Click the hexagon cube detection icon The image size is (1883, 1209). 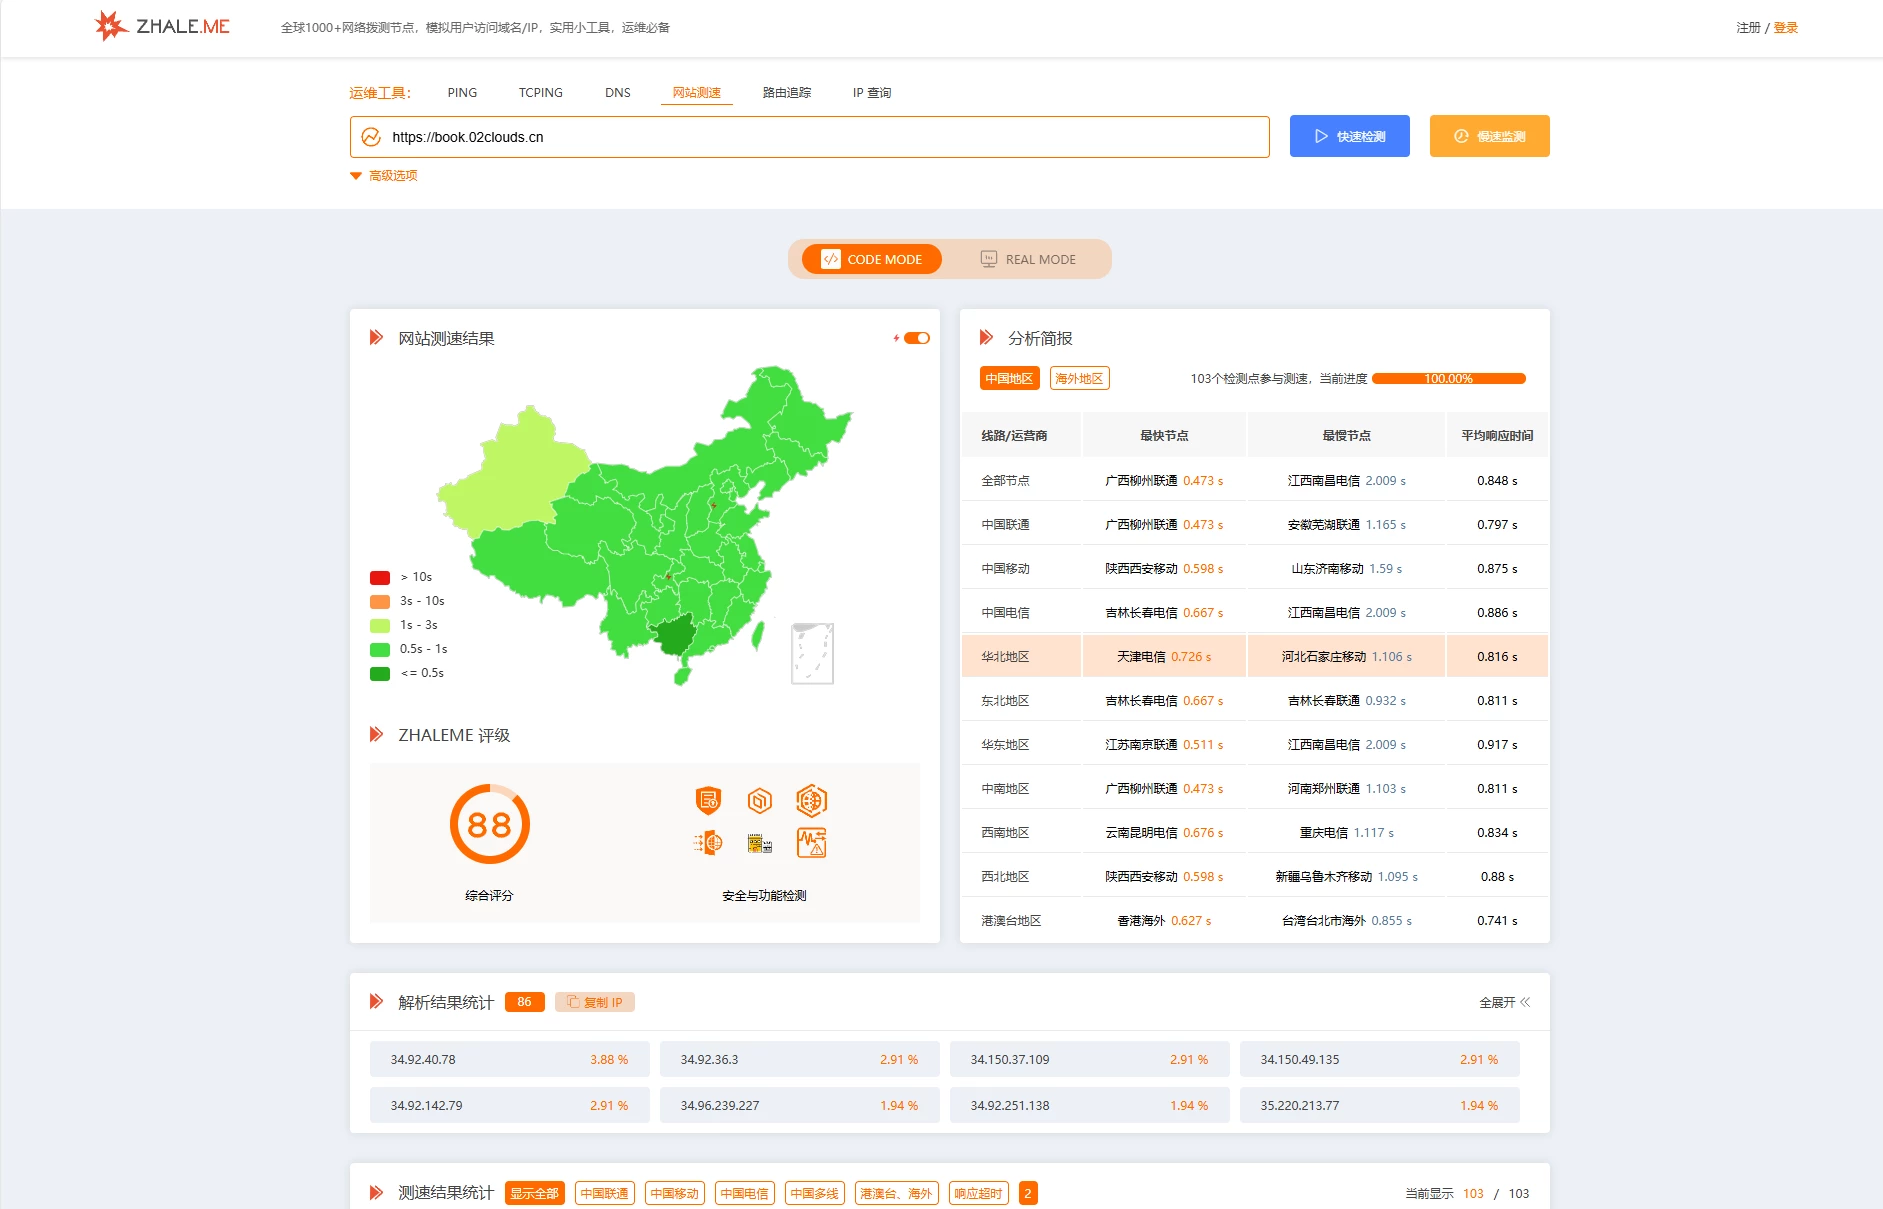(760, 800)
